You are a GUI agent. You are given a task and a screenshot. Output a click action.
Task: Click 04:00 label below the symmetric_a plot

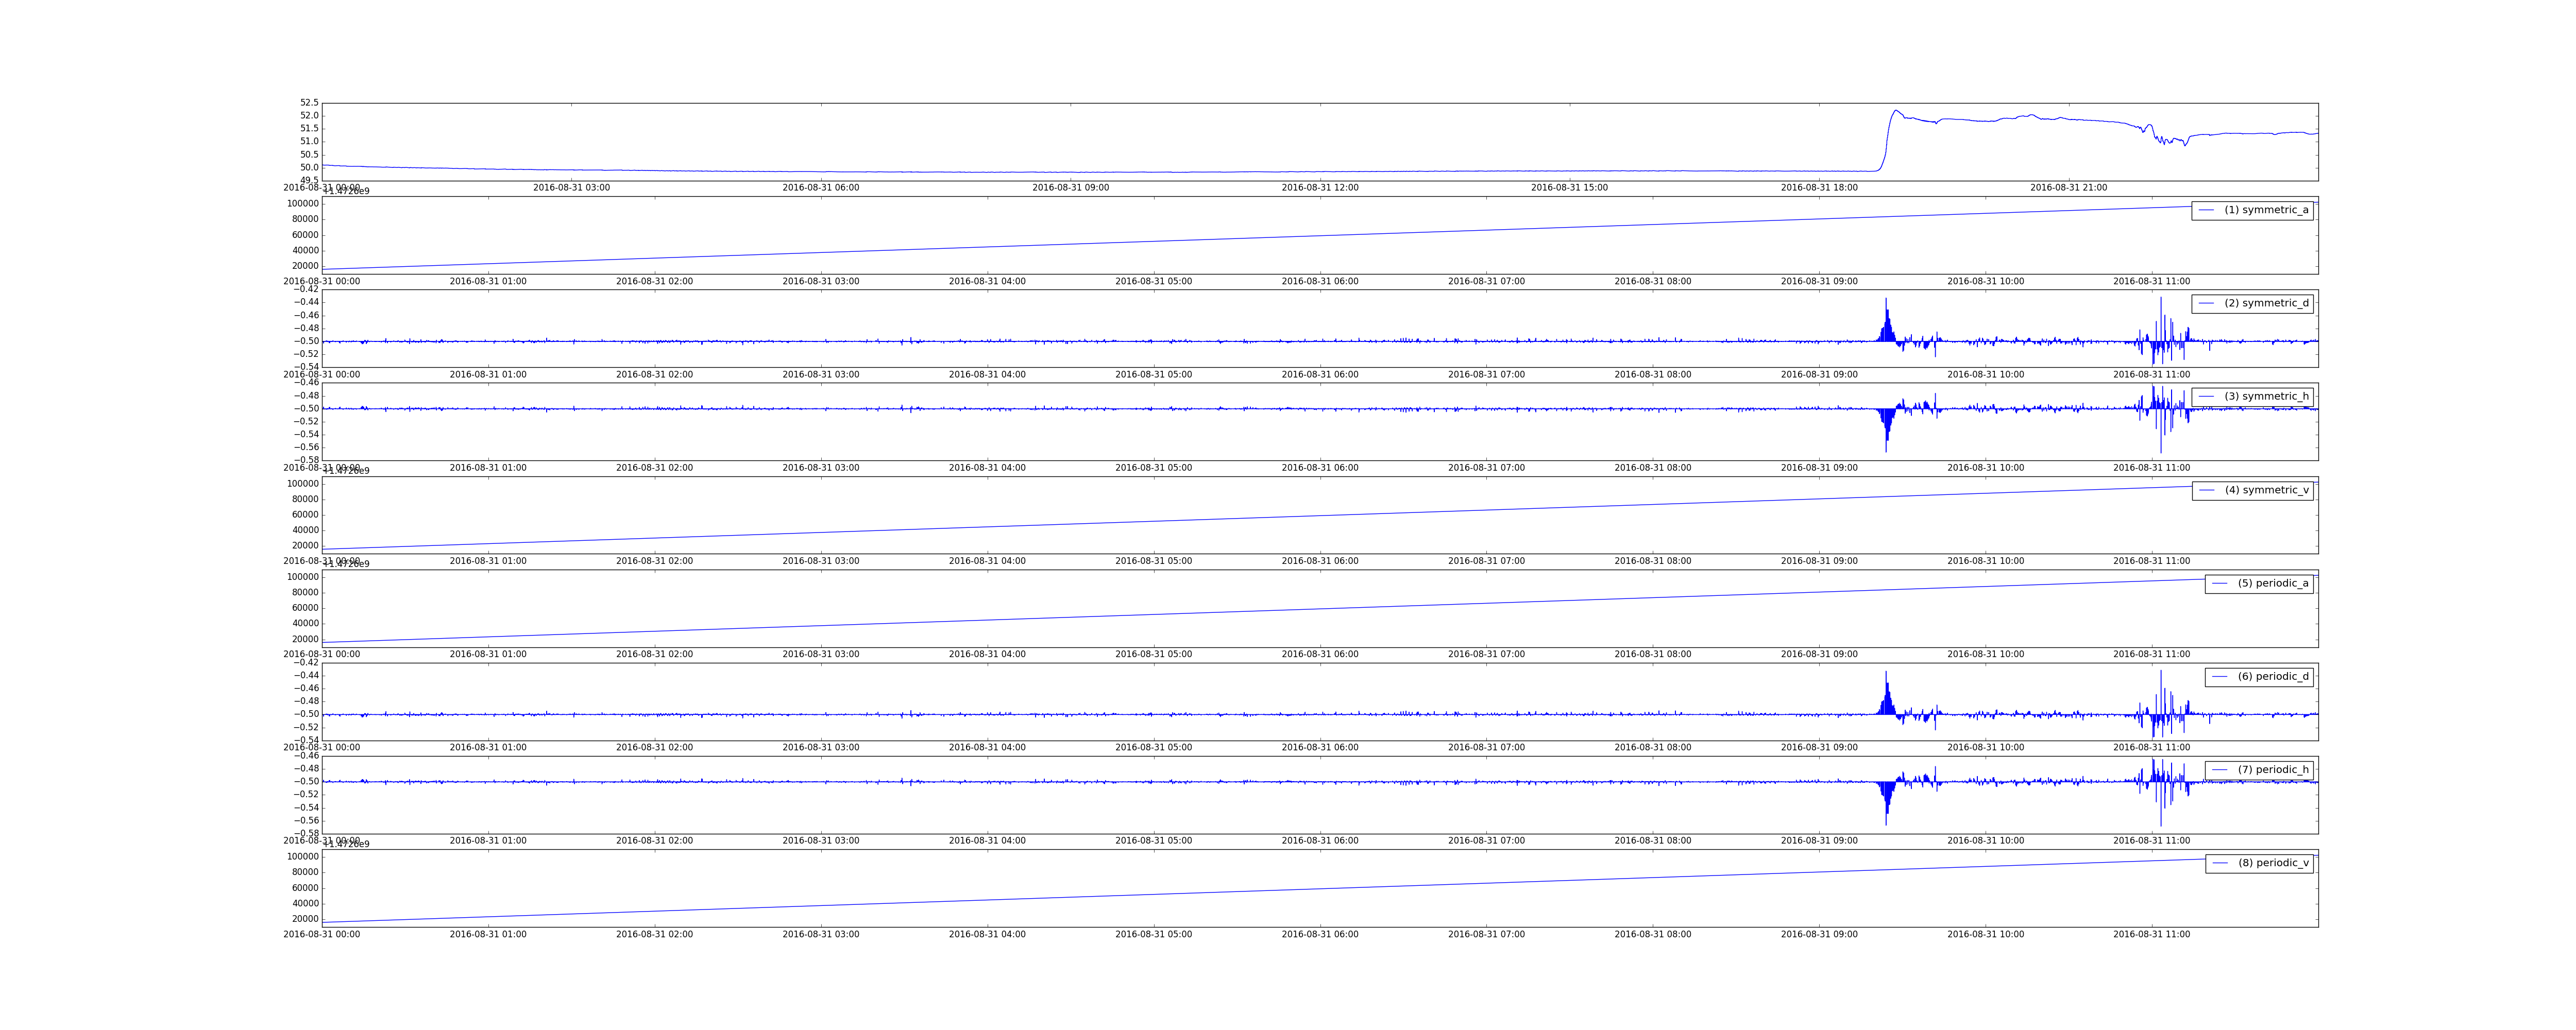[x=987, y=282]
